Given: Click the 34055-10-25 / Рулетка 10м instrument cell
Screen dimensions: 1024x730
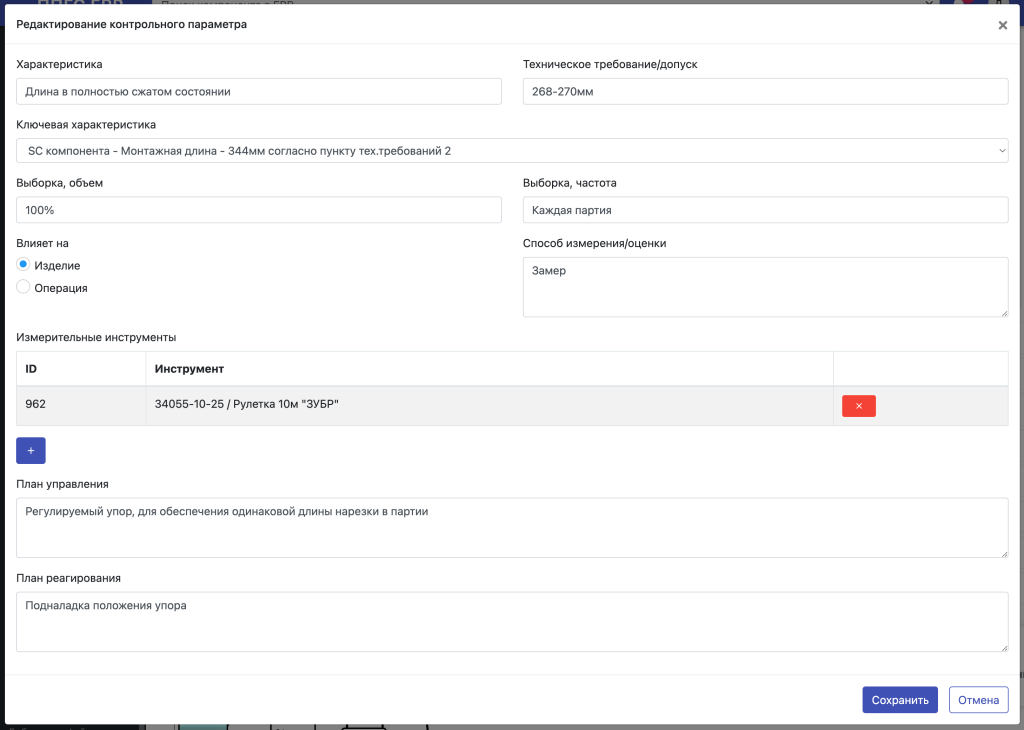Looking at the screenshot, I should [x=489, y=405].
